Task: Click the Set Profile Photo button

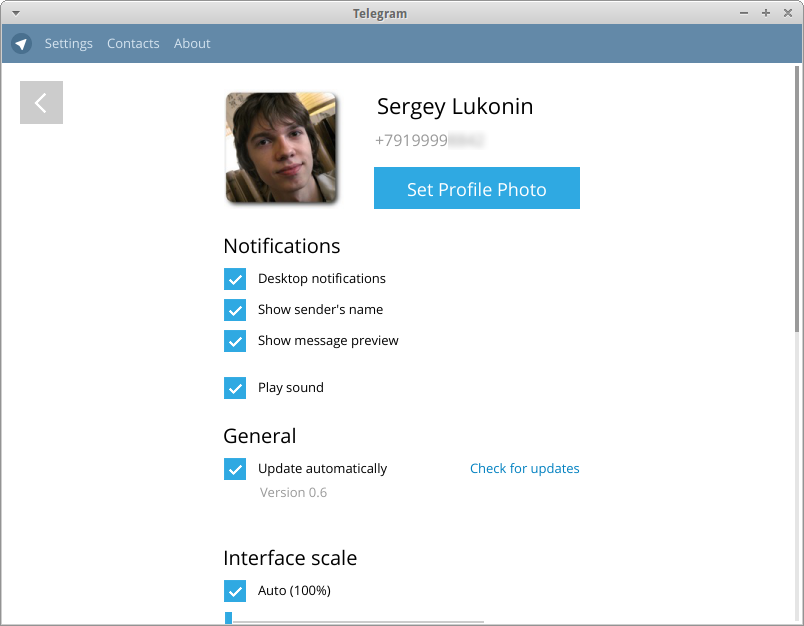Action: 477,188
